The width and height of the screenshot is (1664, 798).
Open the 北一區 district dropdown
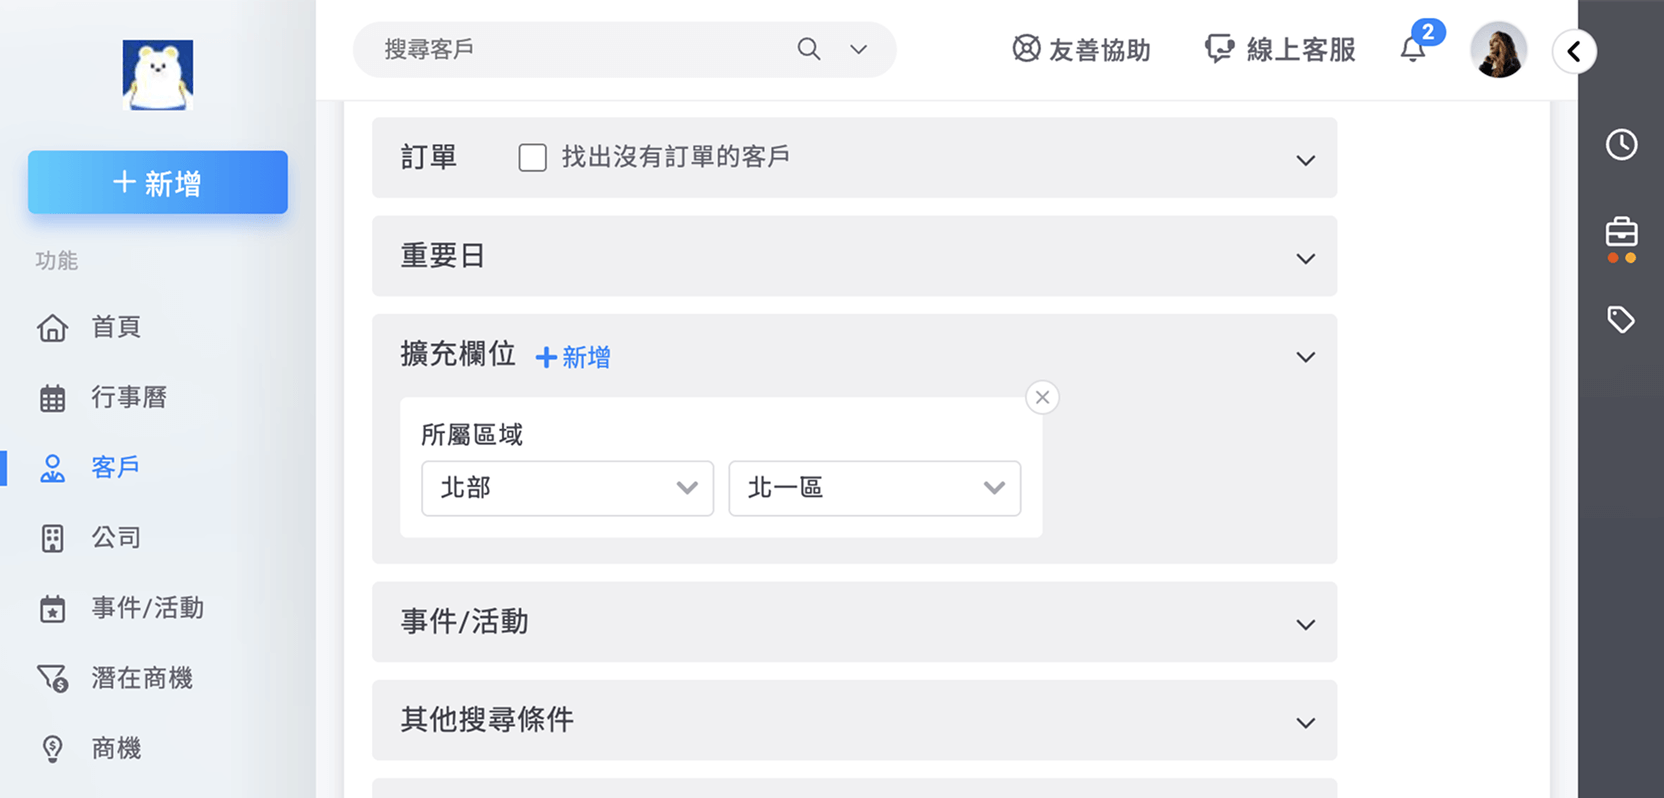point(875,488)
